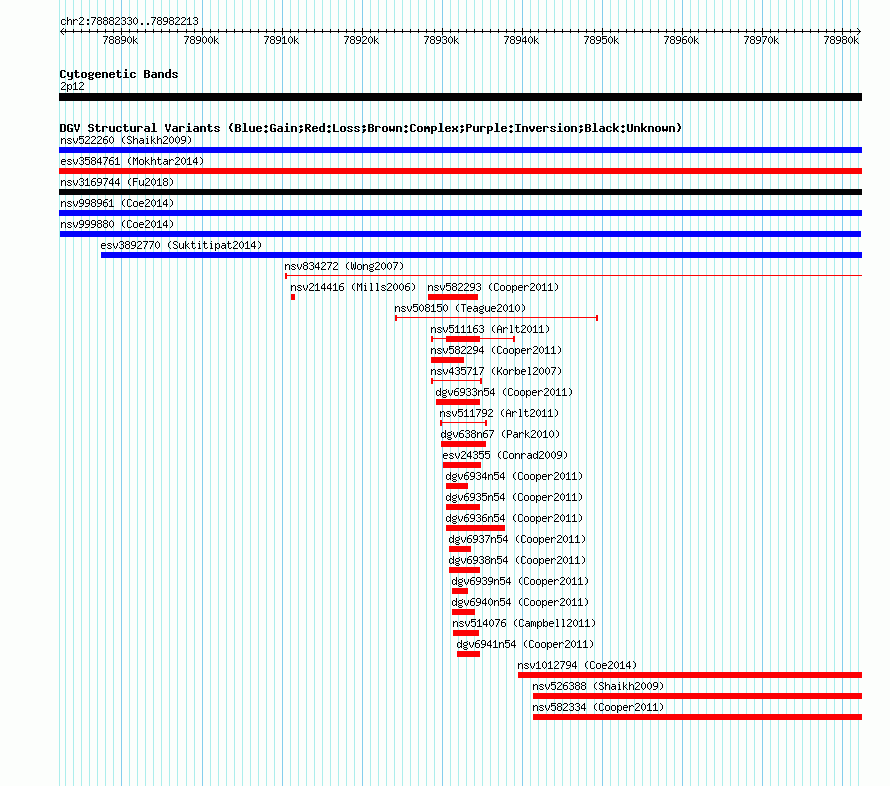Screen dimensions: 890x786
Task: Click nsv511792 (Arlt2011) label
Action: [x=499, y=413]
